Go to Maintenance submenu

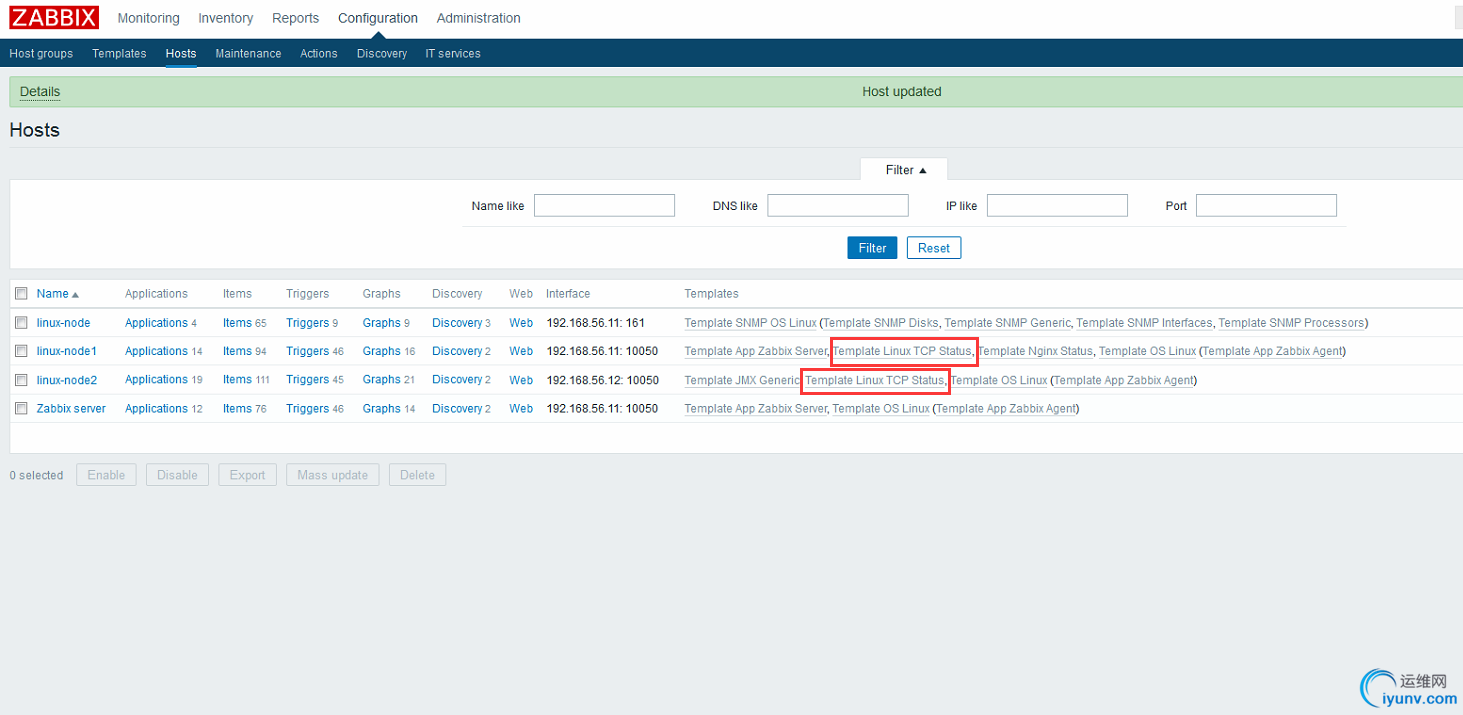[x=248, y=54]
